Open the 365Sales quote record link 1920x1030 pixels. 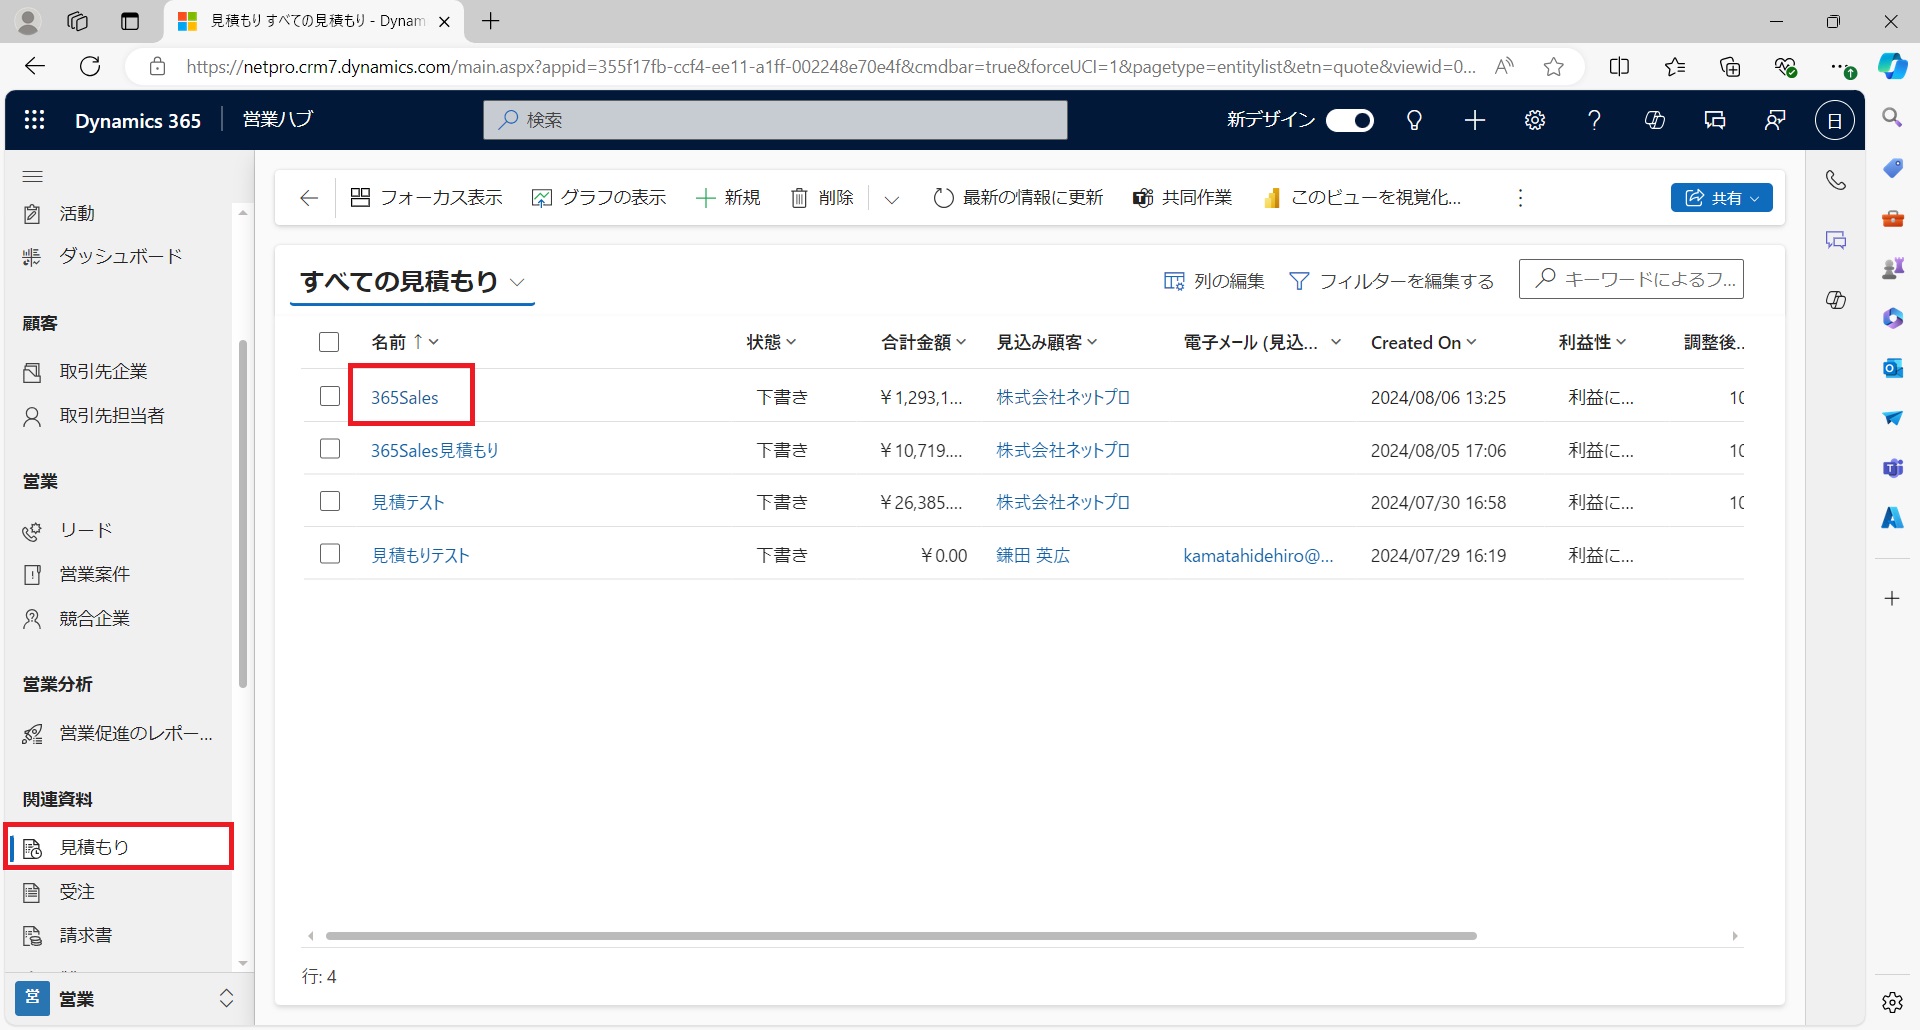click(x=405, y=396)
